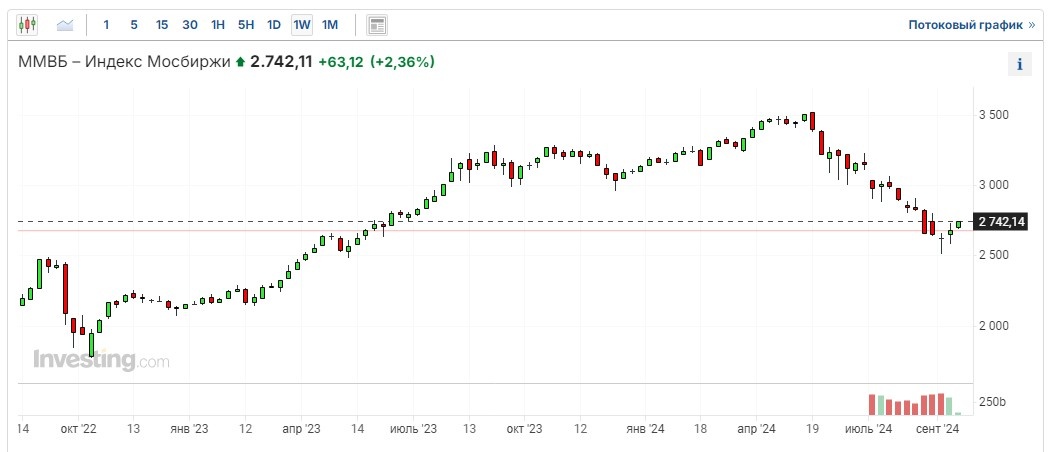This screenshot has width=1052, height=452.
Task: Click the янв '24 date label
Action: (x=644, y=427)
